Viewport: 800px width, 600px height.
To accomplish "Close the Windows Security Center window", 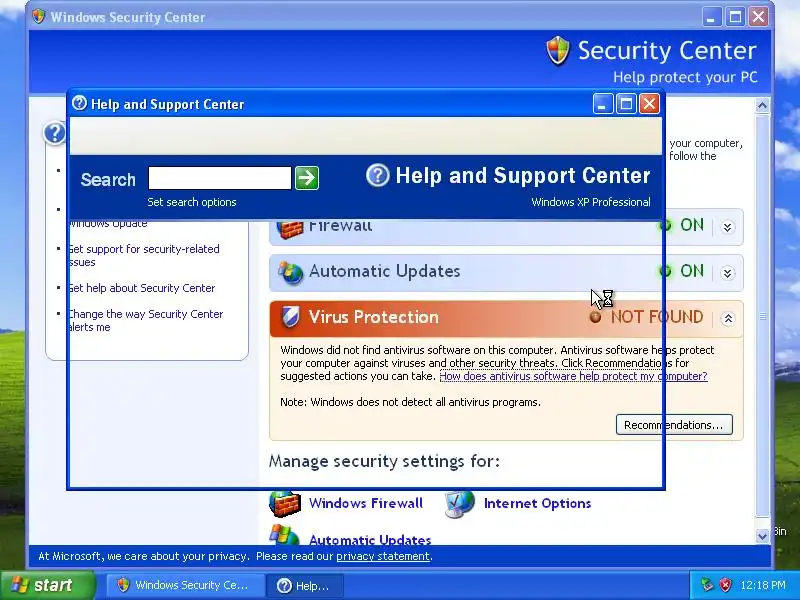I will 759,17.
